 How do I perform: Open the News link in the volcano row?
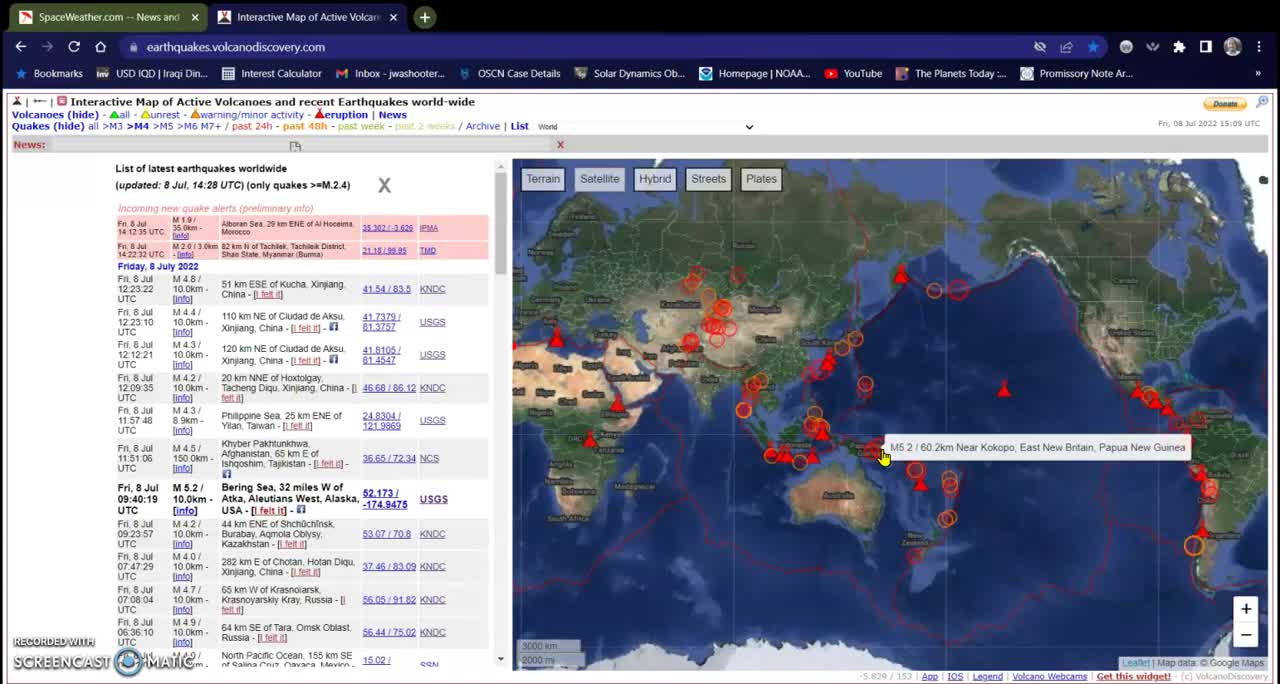point(392,115)
